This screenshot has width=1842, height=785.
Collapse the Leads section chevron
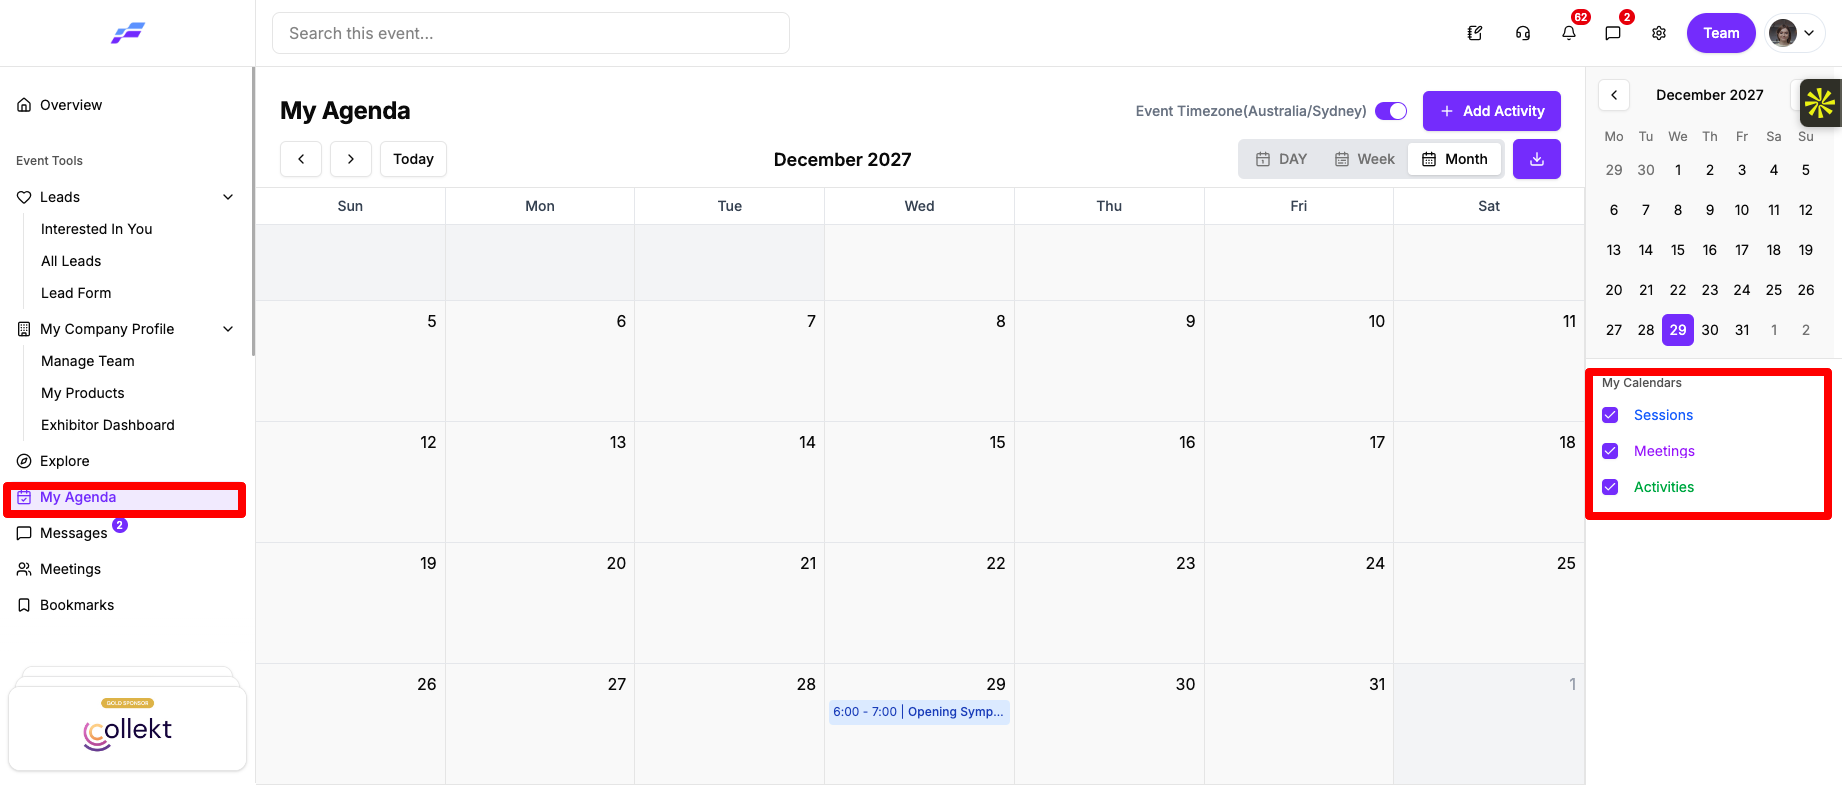228,197
